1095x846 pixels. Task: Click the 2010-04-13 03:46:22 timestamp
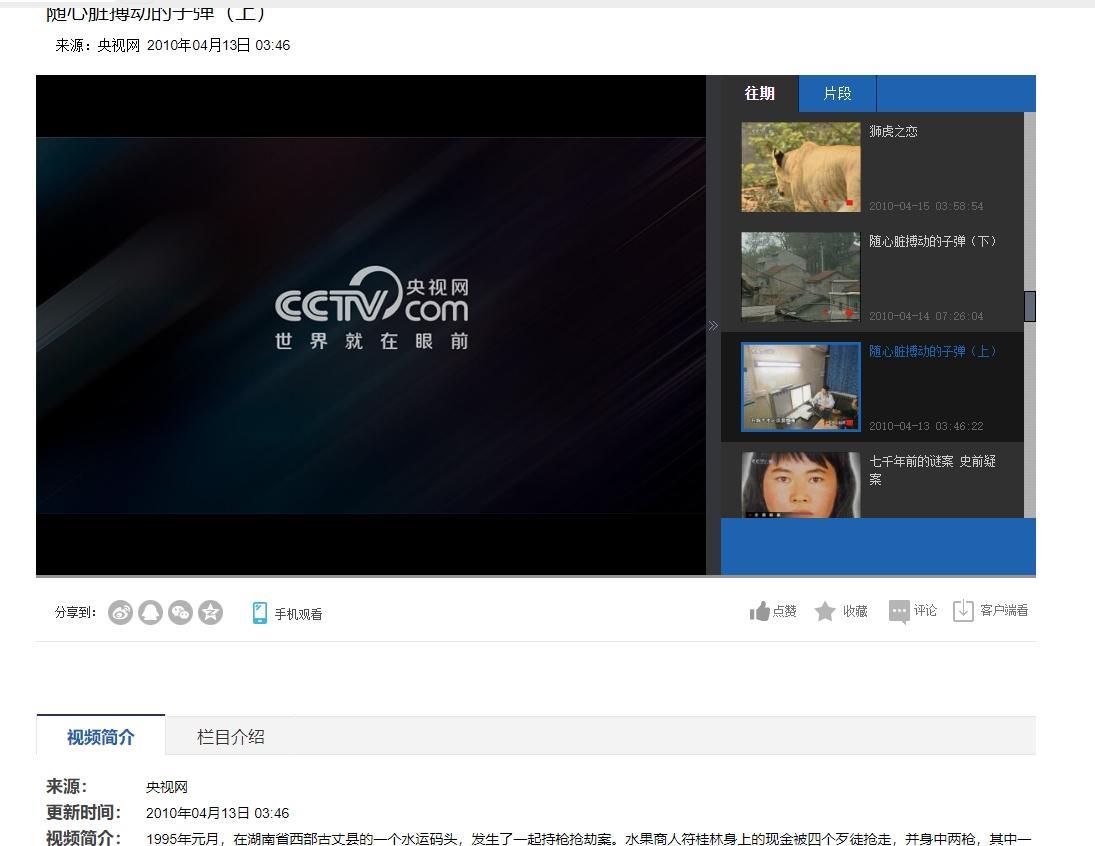(926, 426)
